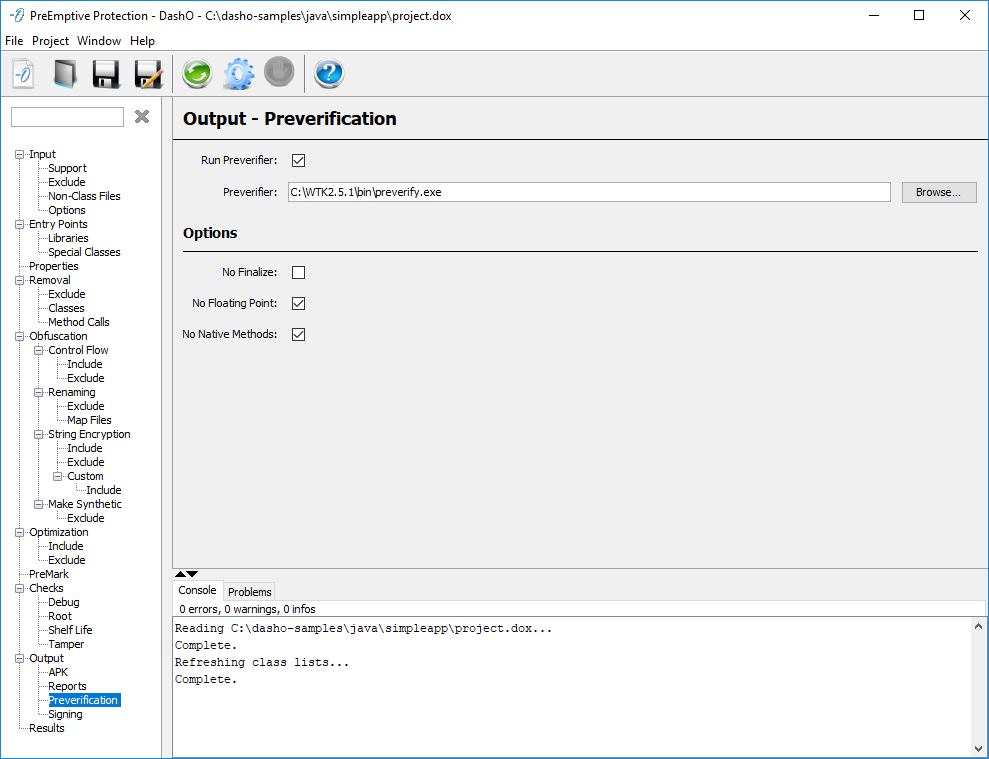Switch to the Problems tab
Image resolution: width=989 pixels, height=759 pixels.
[x=249, y=592]
